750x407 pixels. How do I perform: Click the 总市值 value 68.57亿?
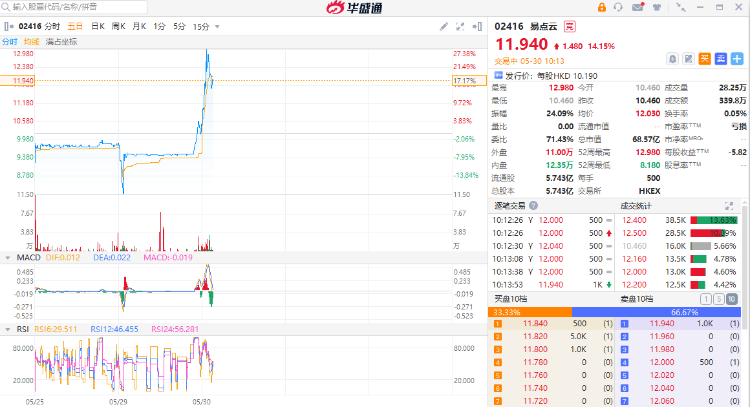(646, 139)
